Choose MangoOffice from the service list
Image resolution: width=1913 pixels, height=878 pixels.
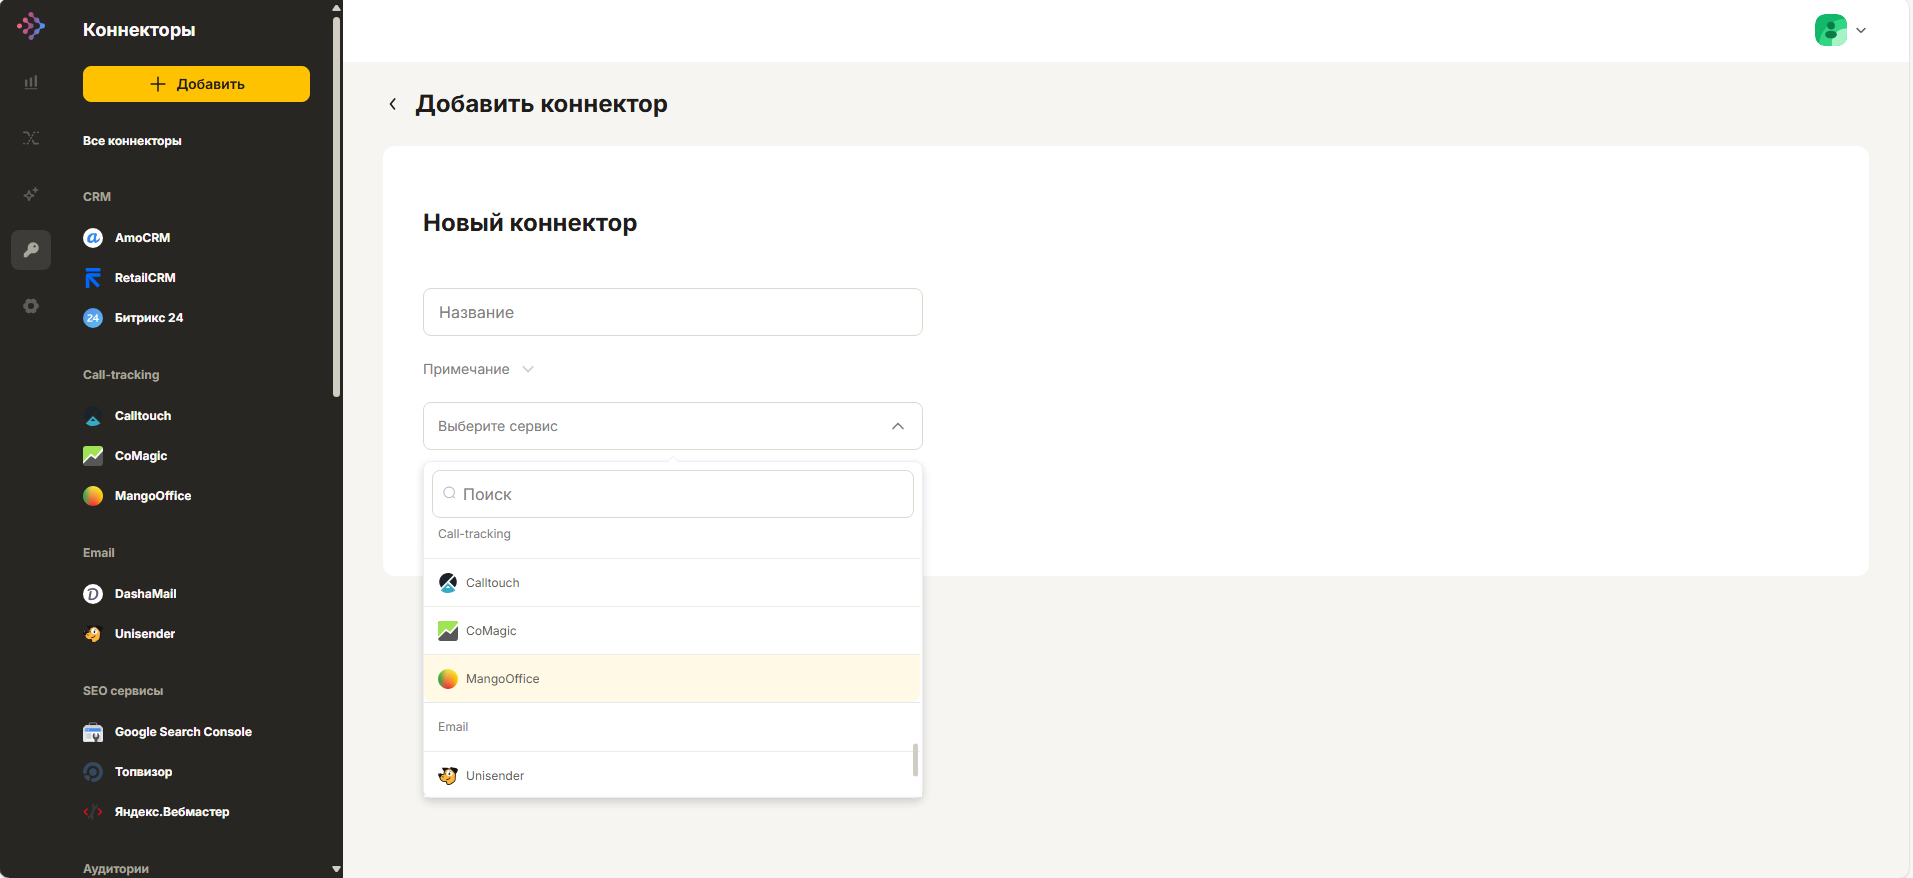[672, 679]
